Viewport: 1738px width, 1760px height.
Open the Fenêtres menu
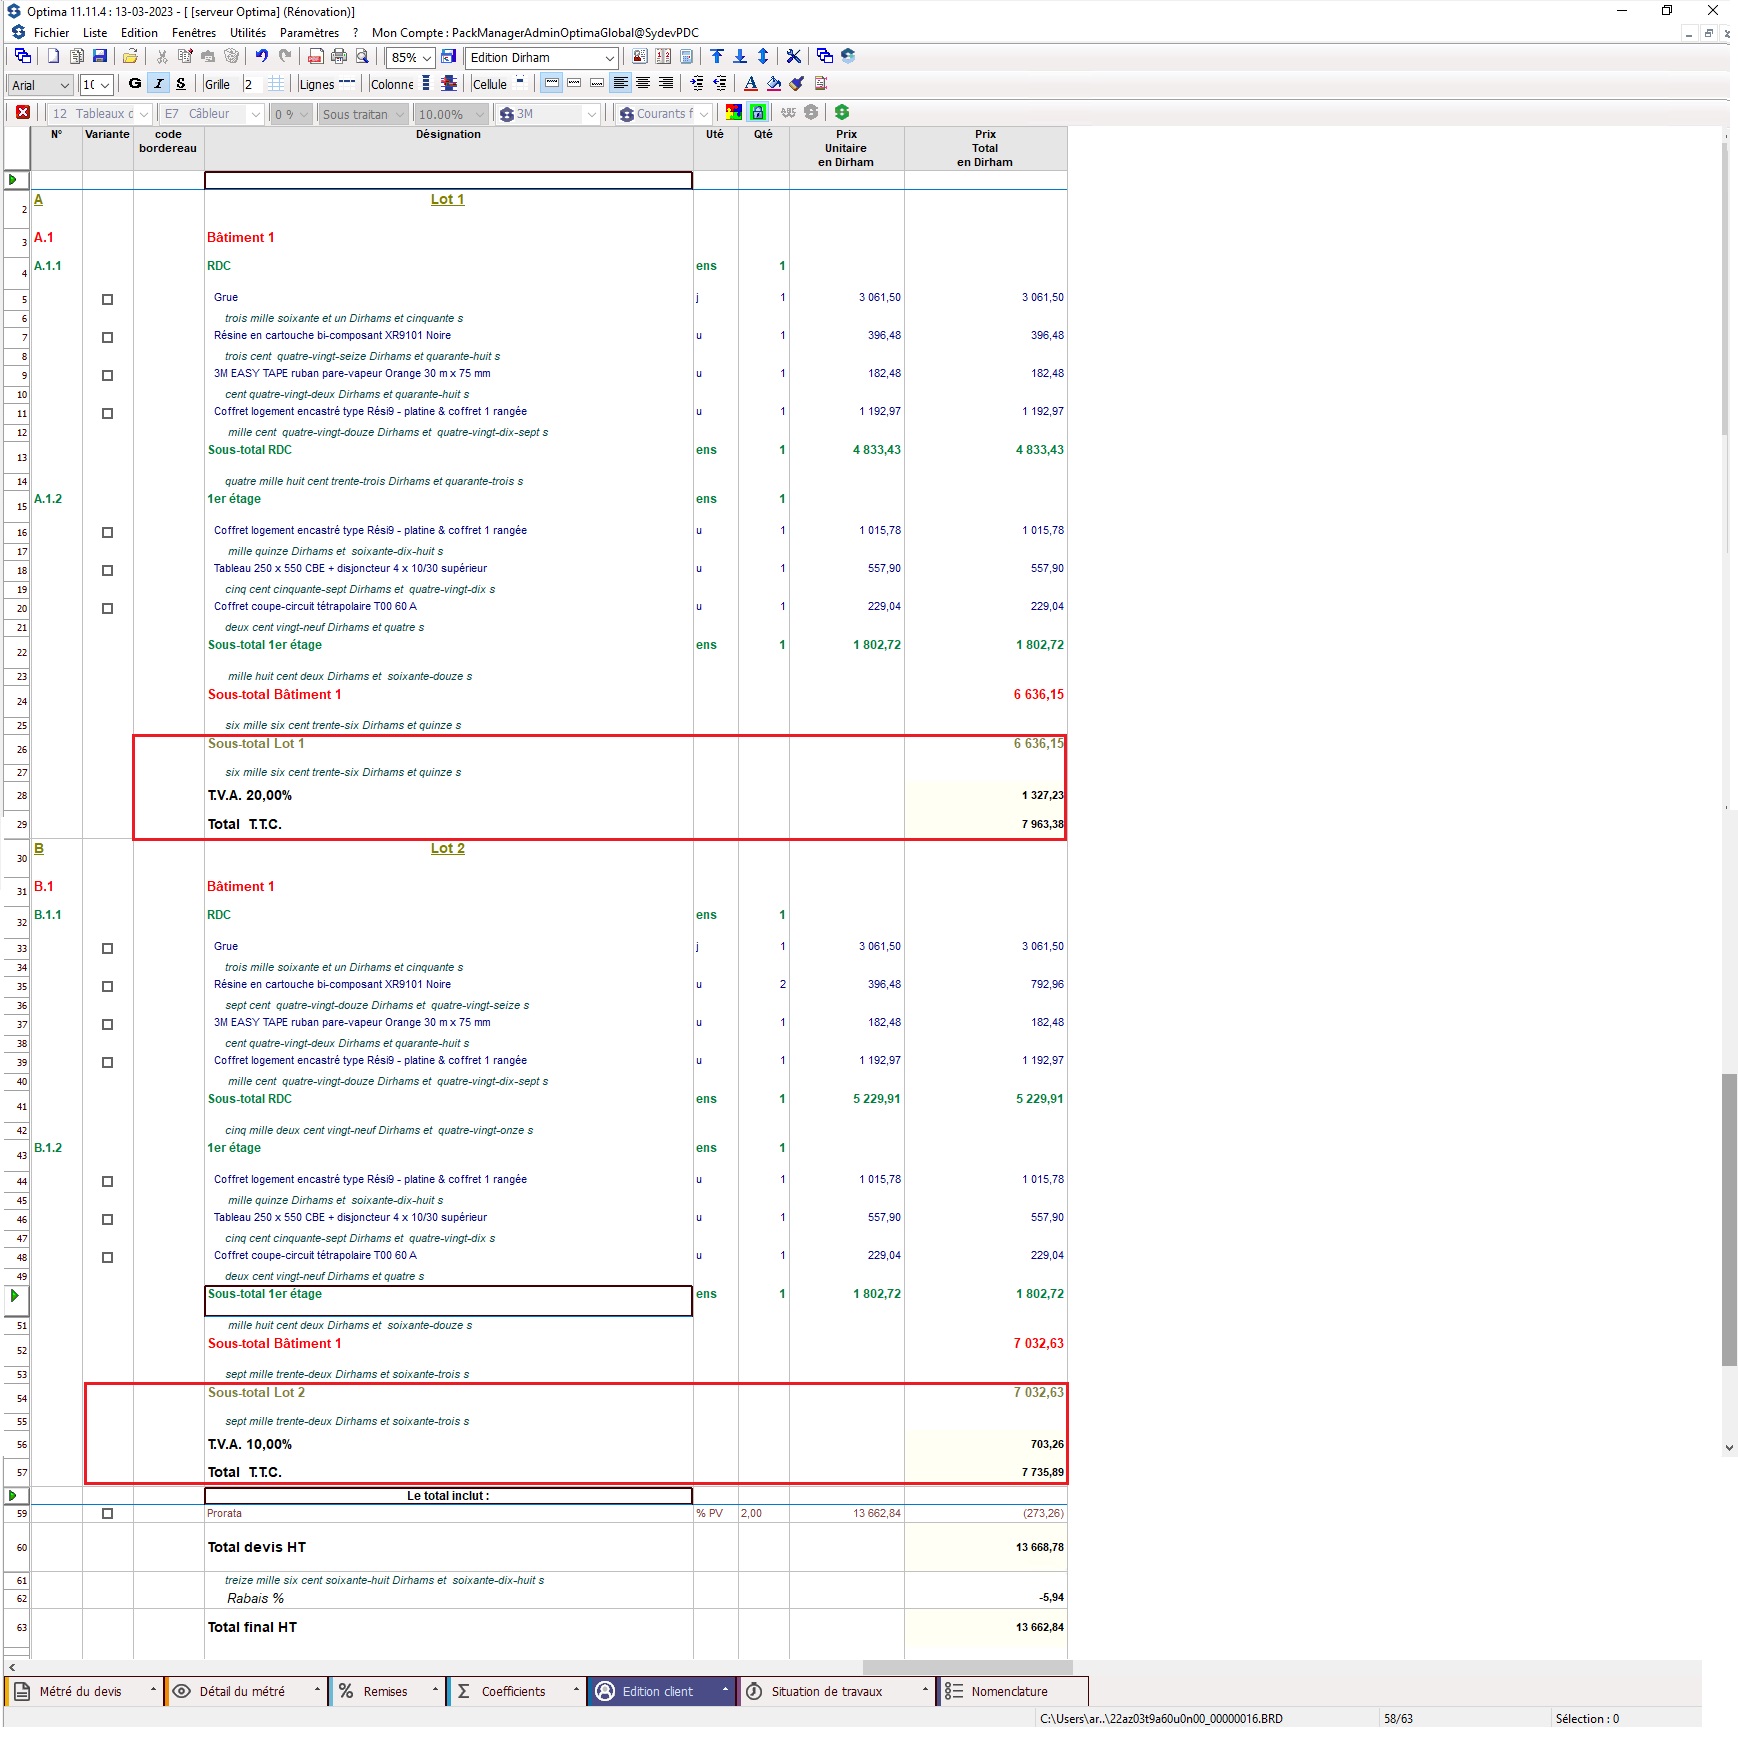(x=194, y=33)
